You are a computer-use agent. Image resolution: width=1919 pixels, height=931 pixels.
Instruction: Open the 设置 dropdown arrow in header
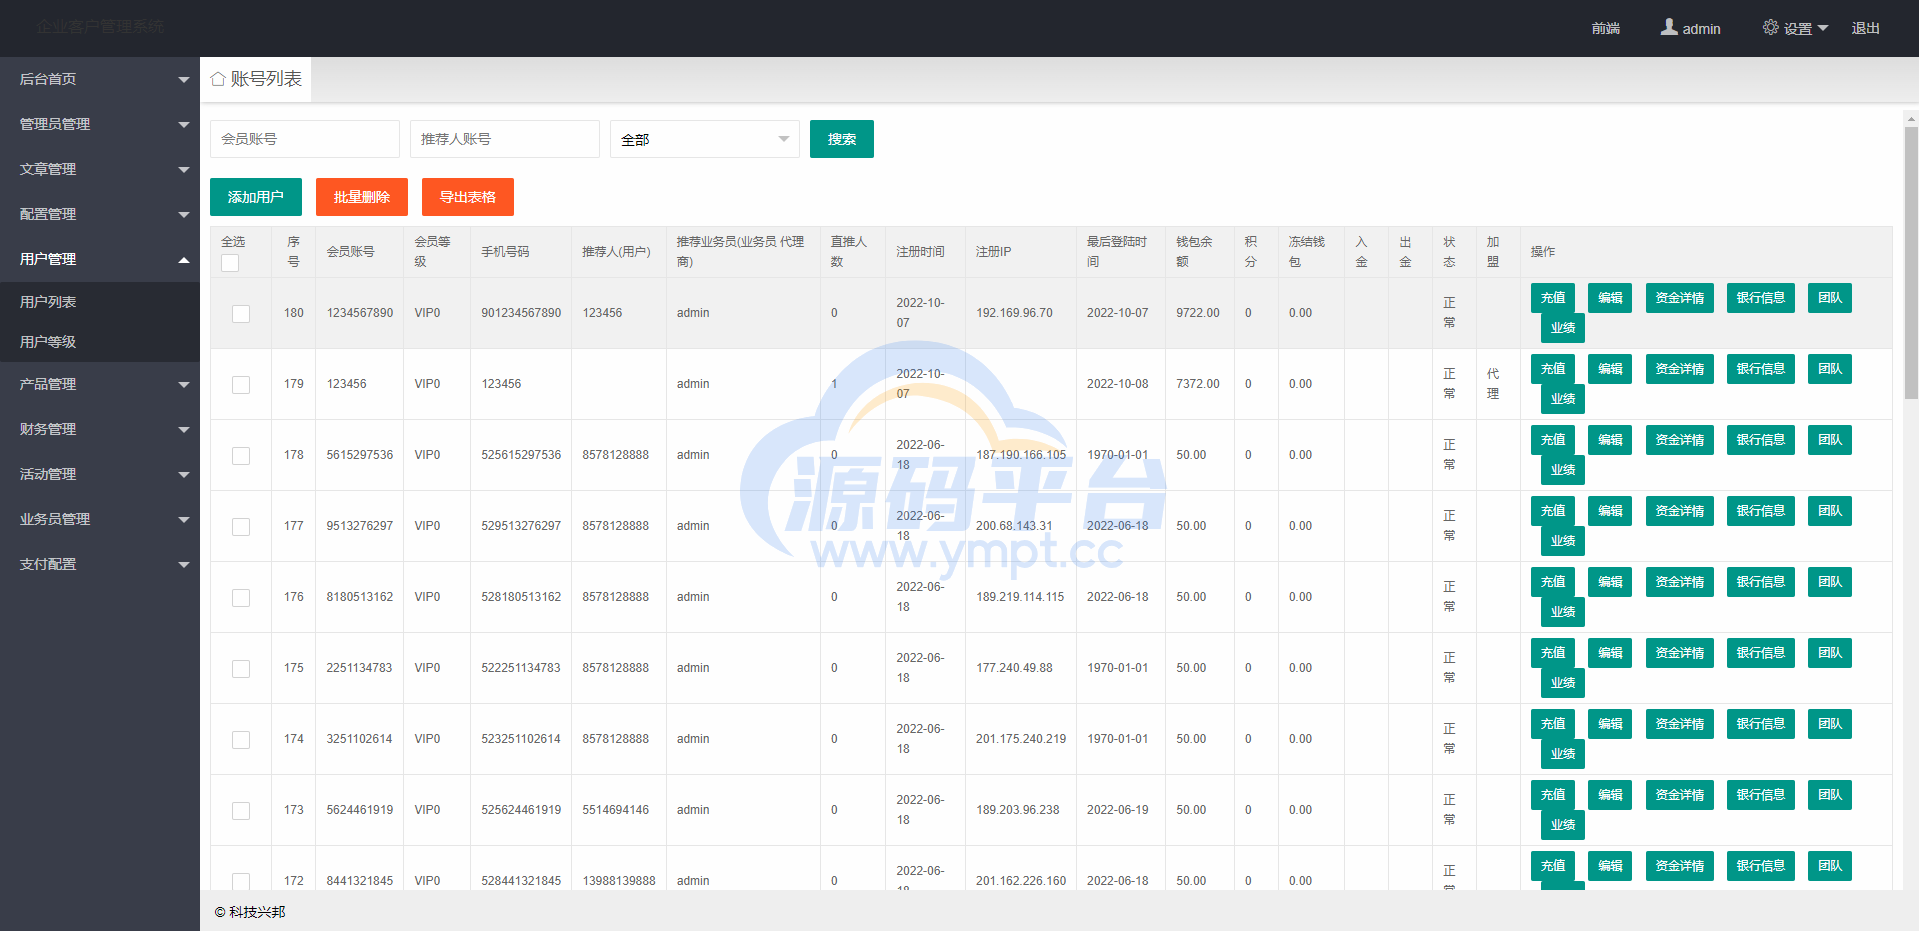(1823, 28)
